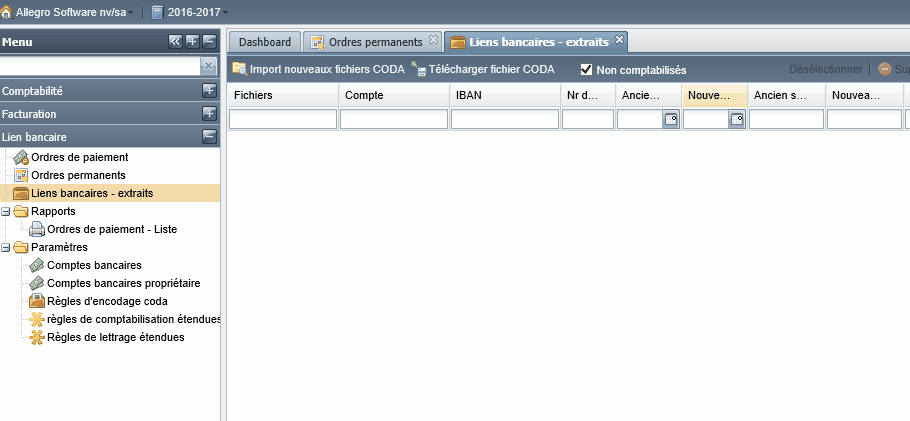Switch to the Dashboard tab
The width and height of the screenshot is (910, 421).
(265, 42)
